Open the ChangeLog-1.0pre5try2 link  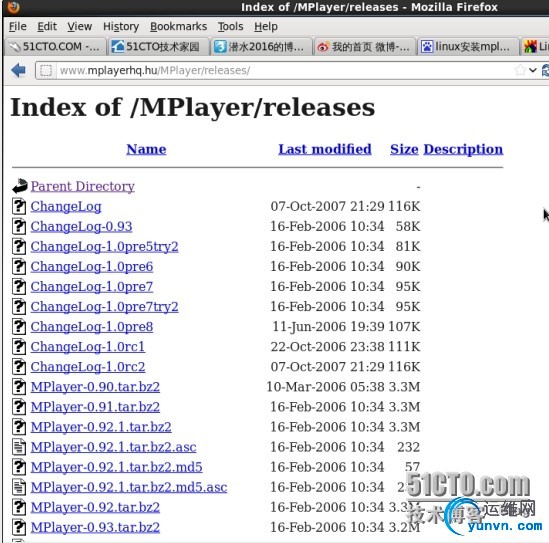pyautogui.click(x=104, y=246)
